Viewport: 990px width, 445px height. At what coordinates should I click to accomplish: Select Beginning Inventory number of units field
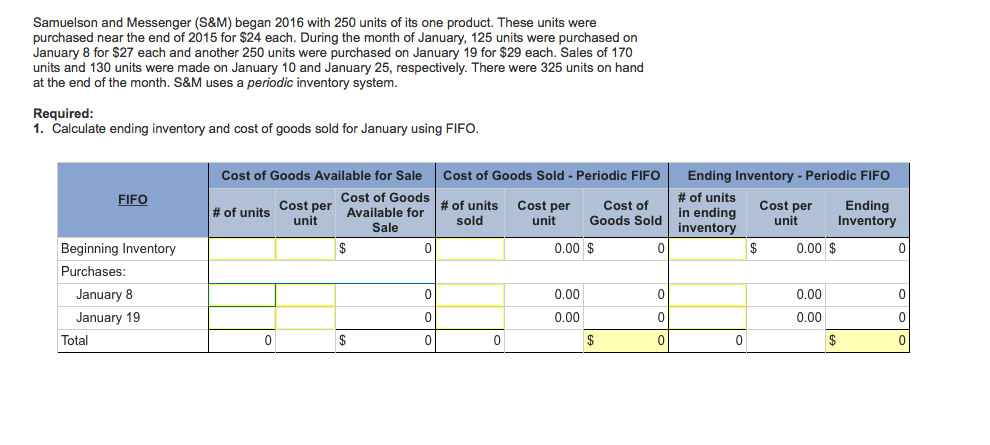pos(242,248)
